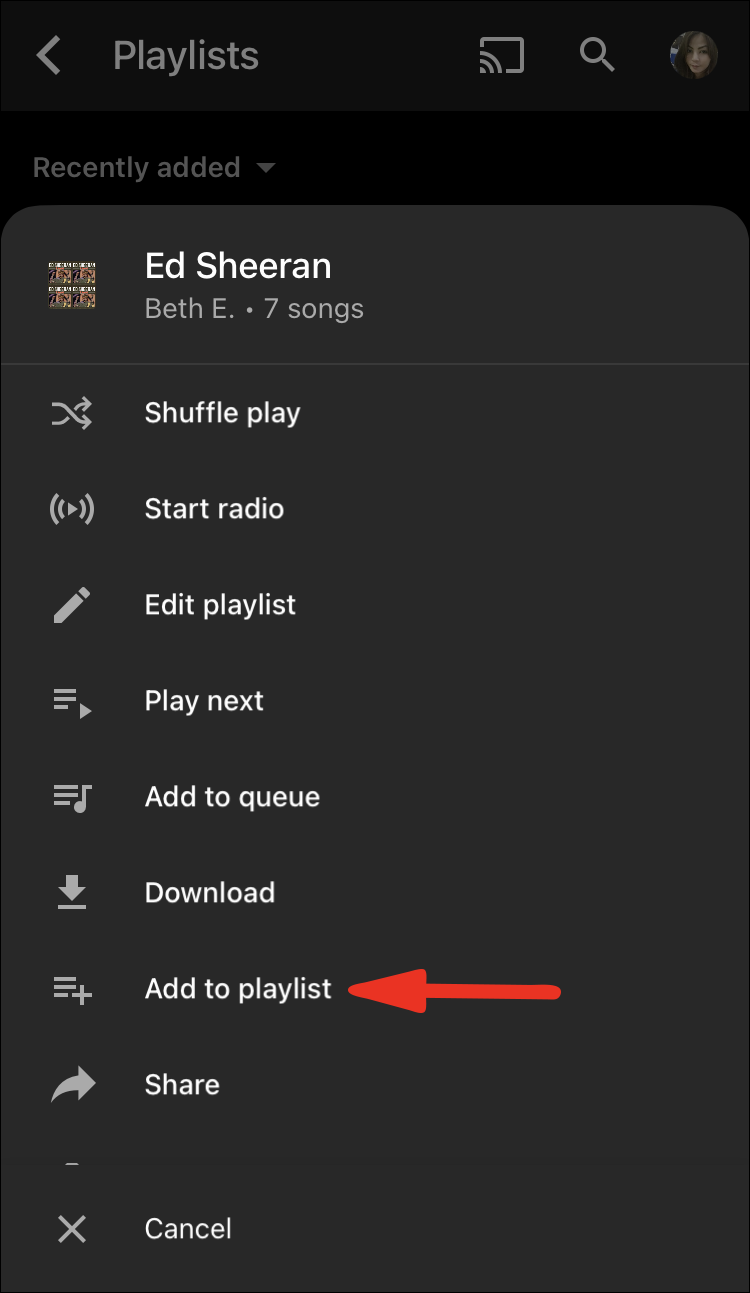
Task: Tap the shuffle arrows icon
Action: point(72,413)
